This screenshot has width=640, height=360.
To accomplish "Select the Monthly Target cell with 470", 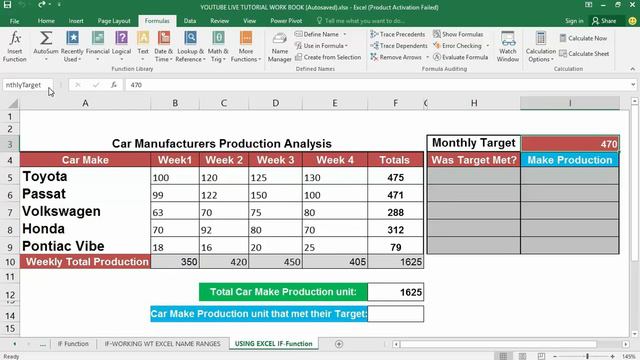I will pyautogui.click(x=570, y=143).
